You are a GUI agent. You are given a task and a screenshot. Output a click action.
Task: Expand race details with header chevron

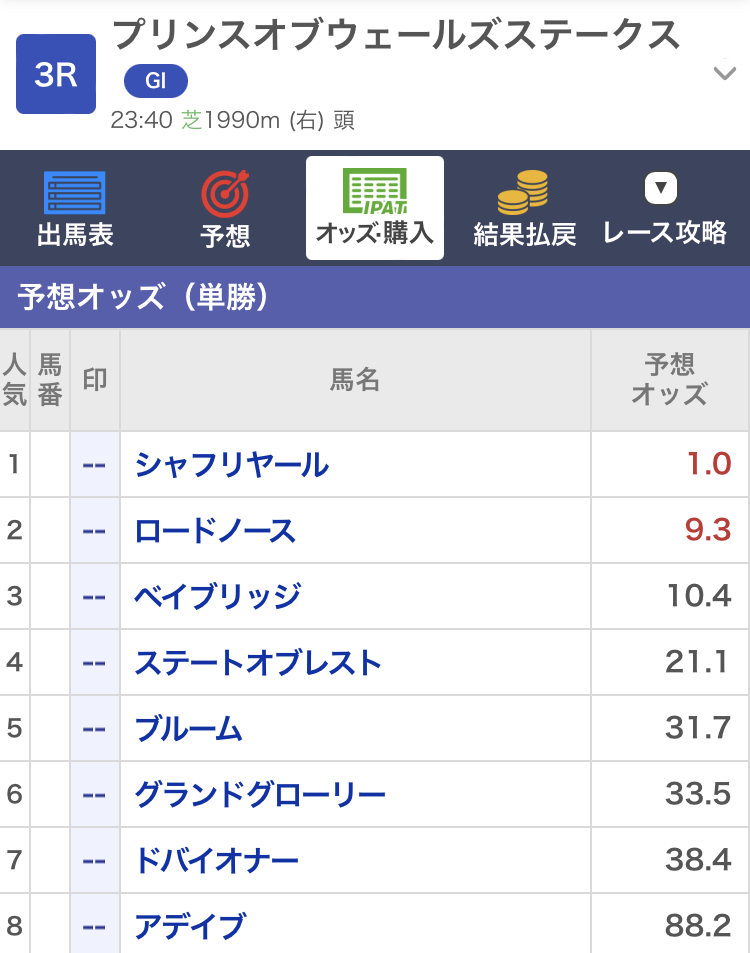click(724, 73)
